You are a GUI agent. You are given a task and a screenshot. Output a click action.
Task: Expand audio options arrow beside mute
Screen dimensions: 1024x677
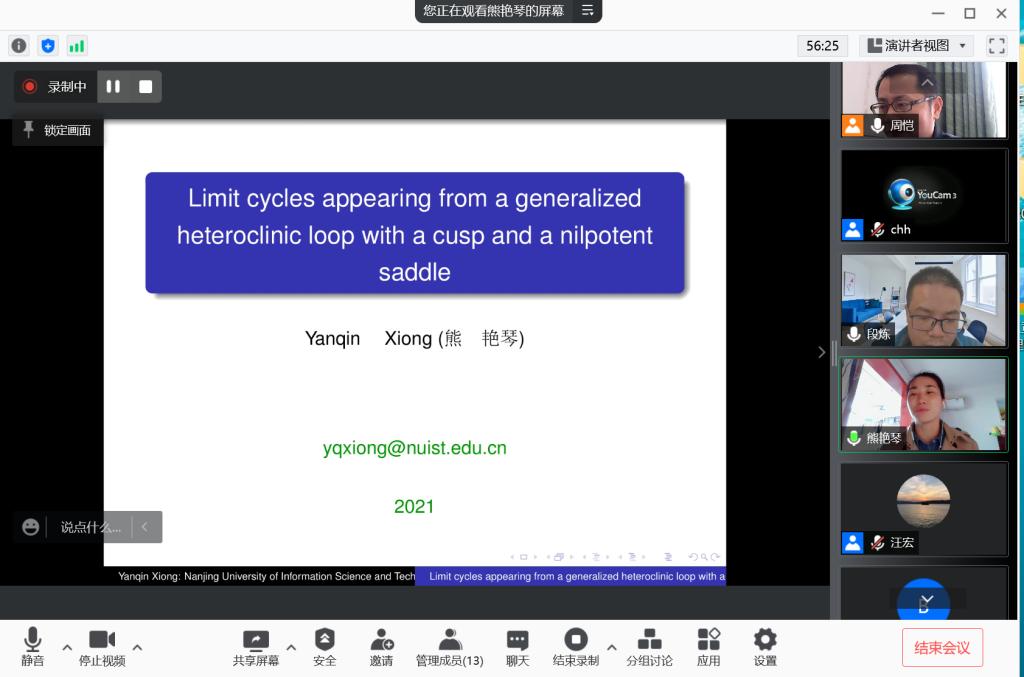[x=67, y=647]
